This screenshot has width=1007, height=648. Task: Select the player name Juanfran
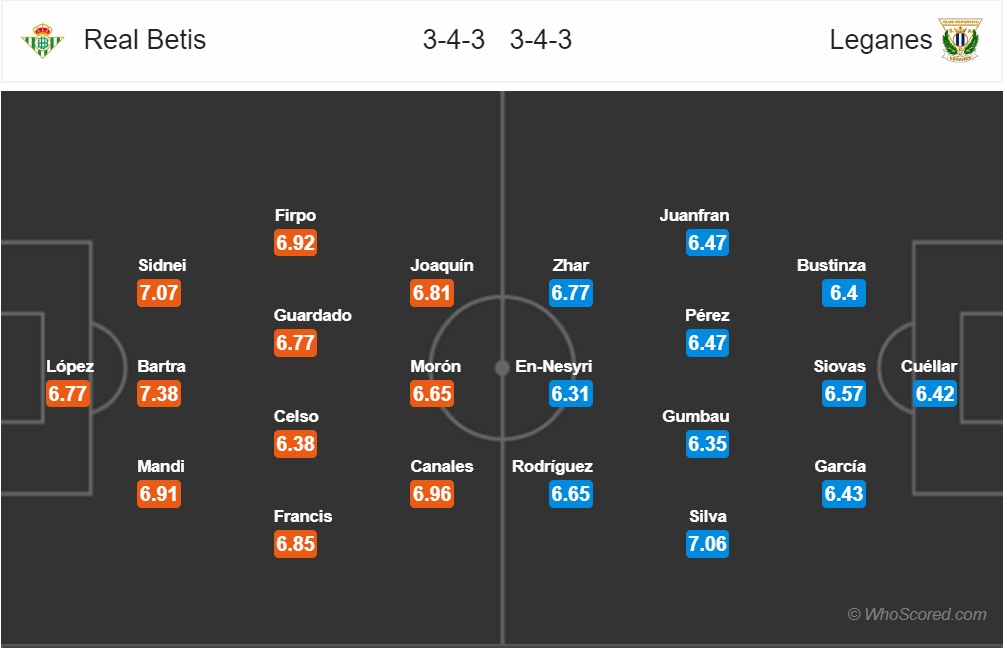pyautogui.click(x=694, y=215)
